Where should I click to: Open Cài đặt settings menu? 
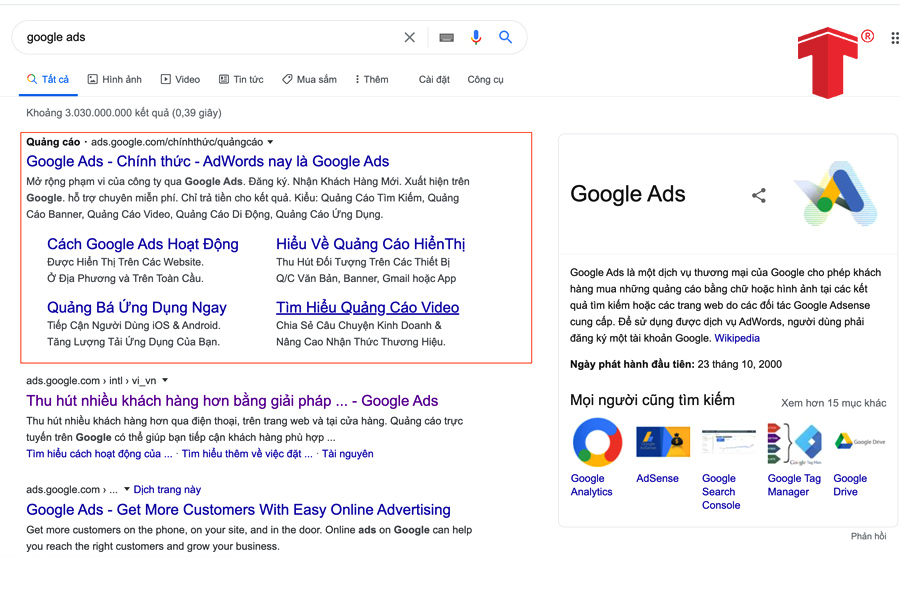click(434, 79)
